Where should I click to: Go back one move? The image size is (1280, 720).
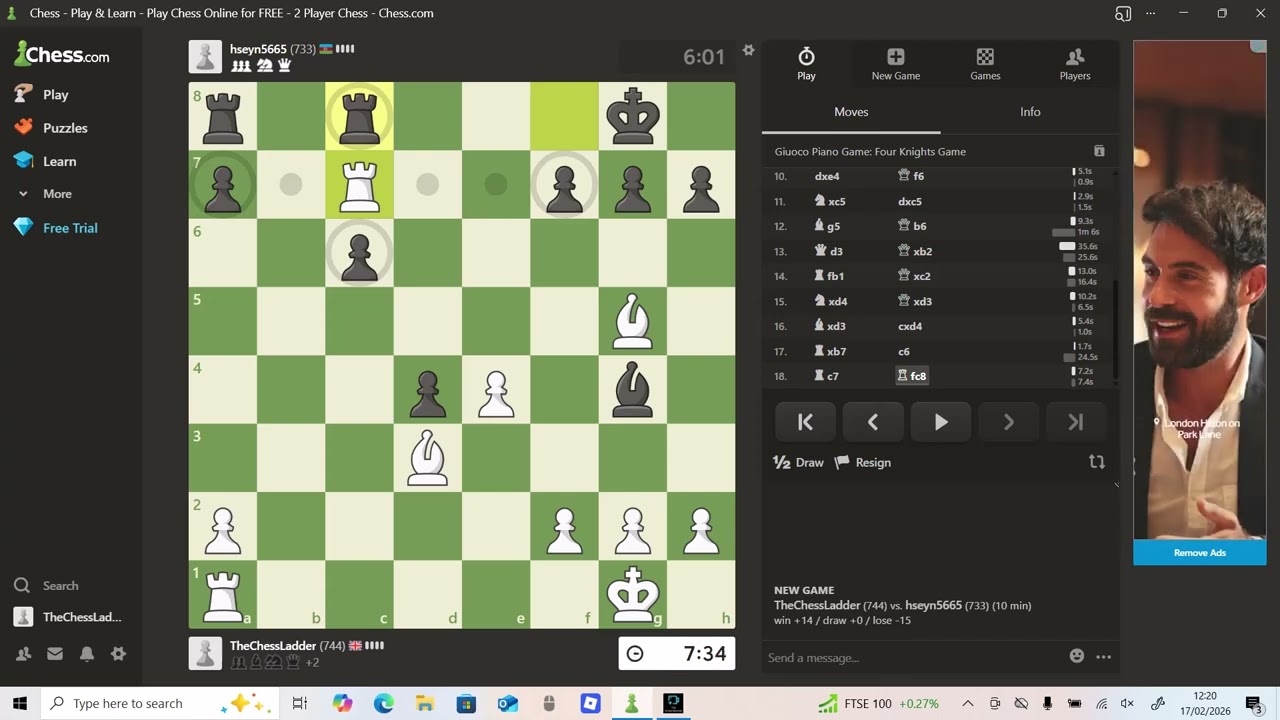[x=873, y=422]
